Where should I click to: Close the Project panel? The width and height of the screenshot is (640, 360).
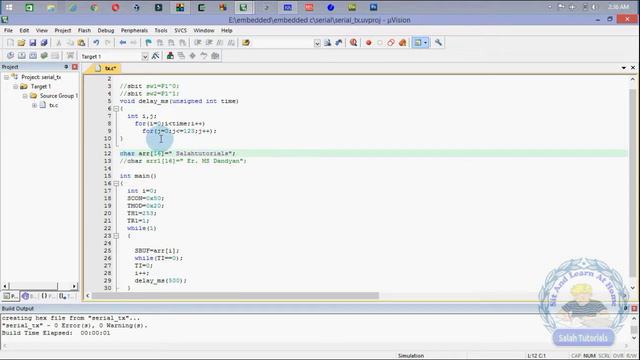tap(75, 67)
